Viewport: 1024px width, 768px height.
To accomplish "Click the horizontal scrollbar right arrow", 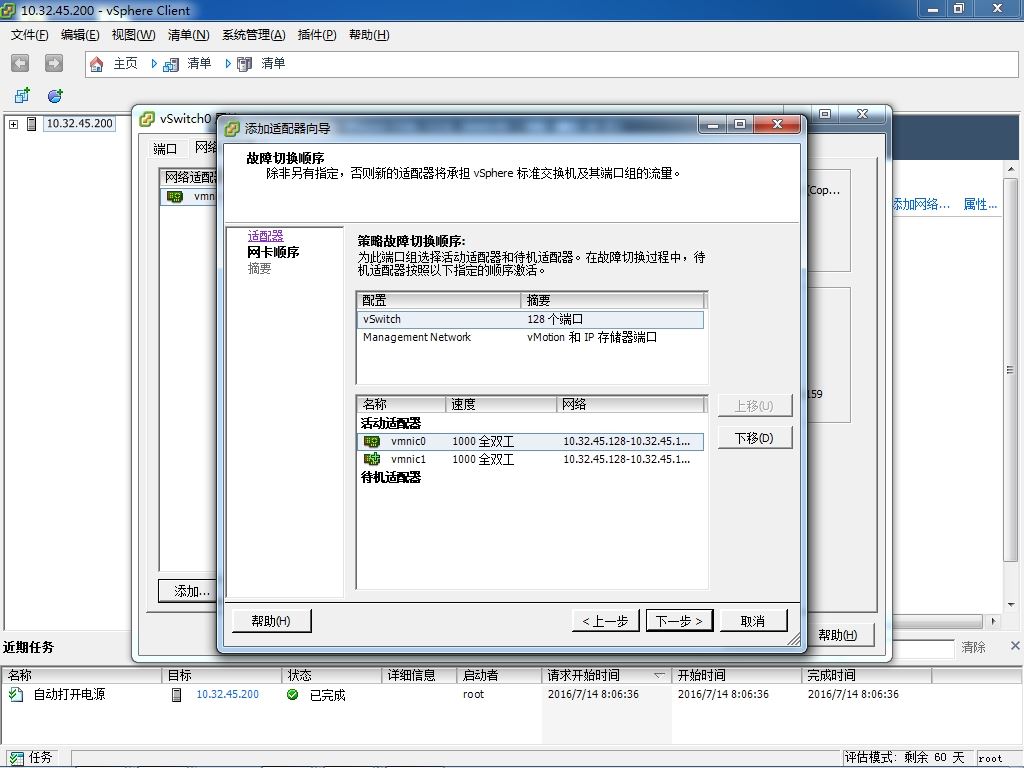I will pos(993,621).
